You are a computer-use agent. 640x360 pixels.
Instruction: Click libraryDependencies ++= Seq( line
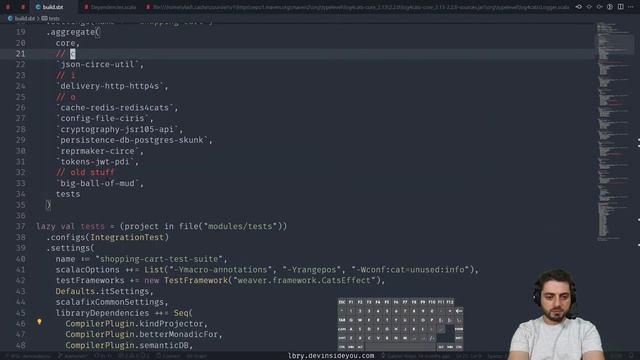124,313
